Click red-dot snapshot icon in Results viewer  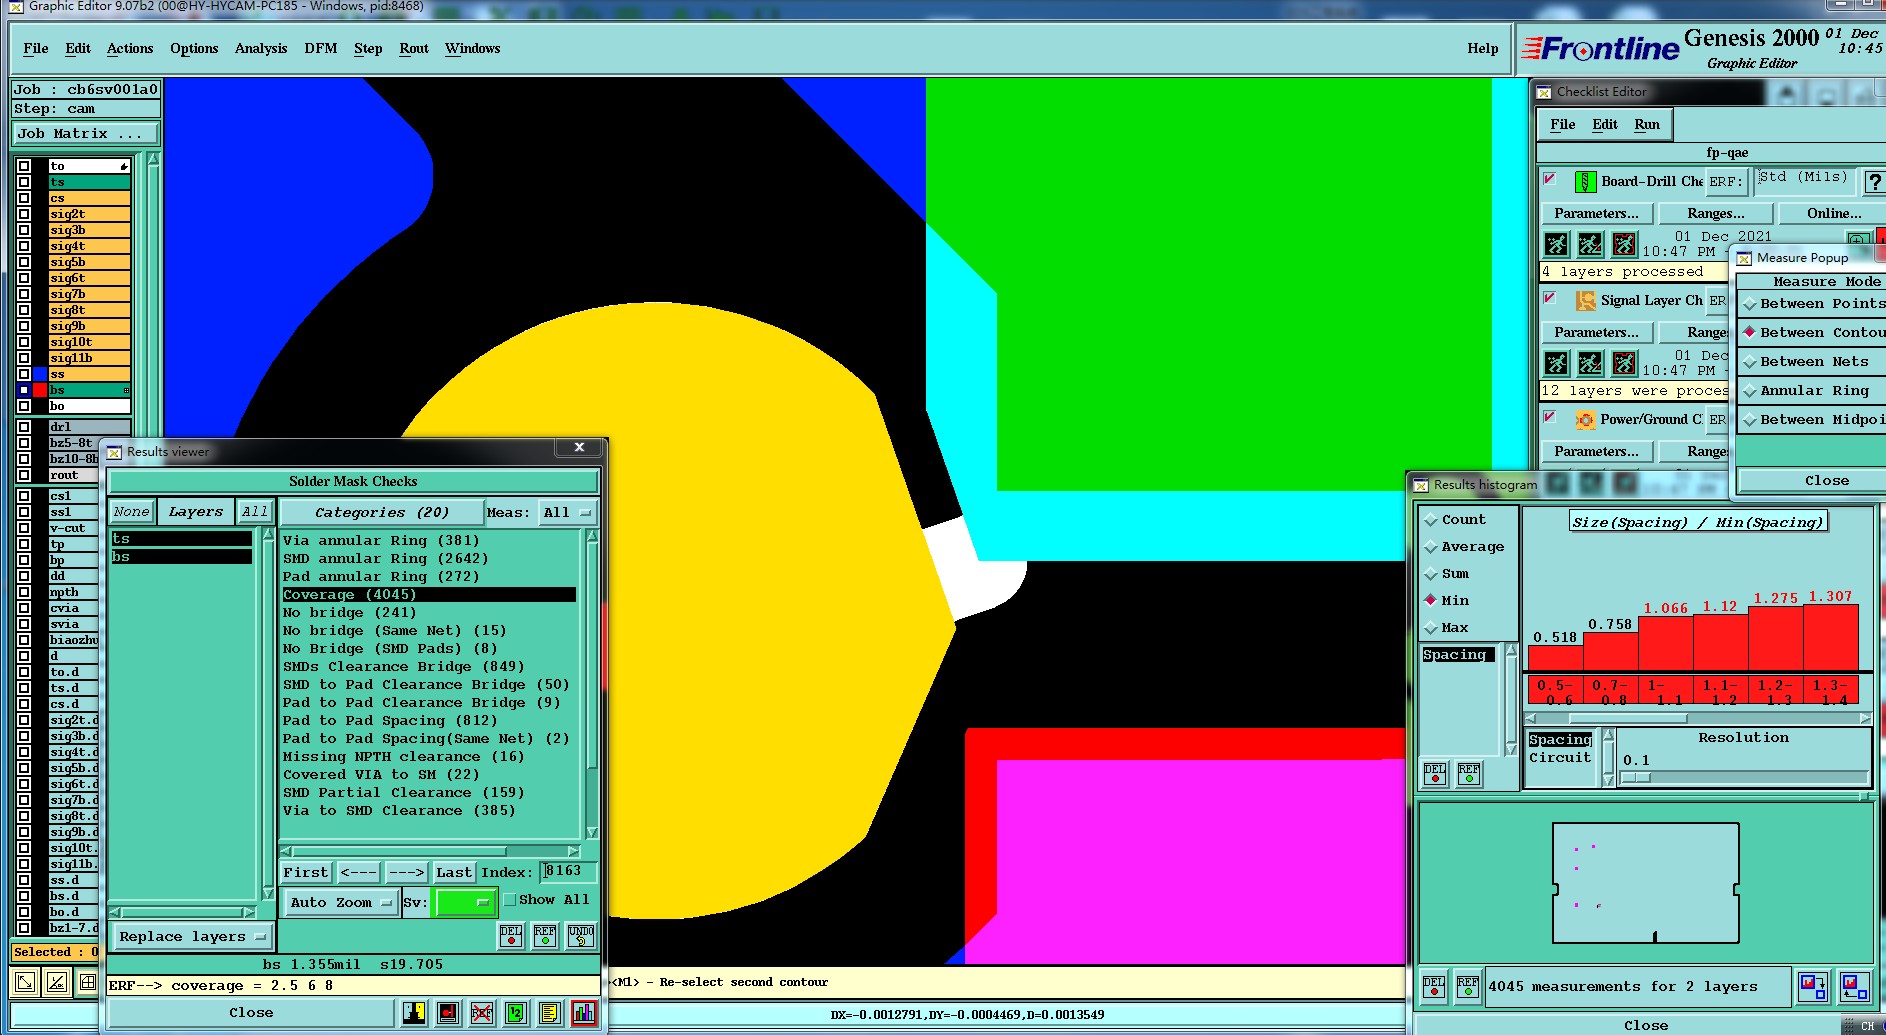click(x=448, y=1013)
